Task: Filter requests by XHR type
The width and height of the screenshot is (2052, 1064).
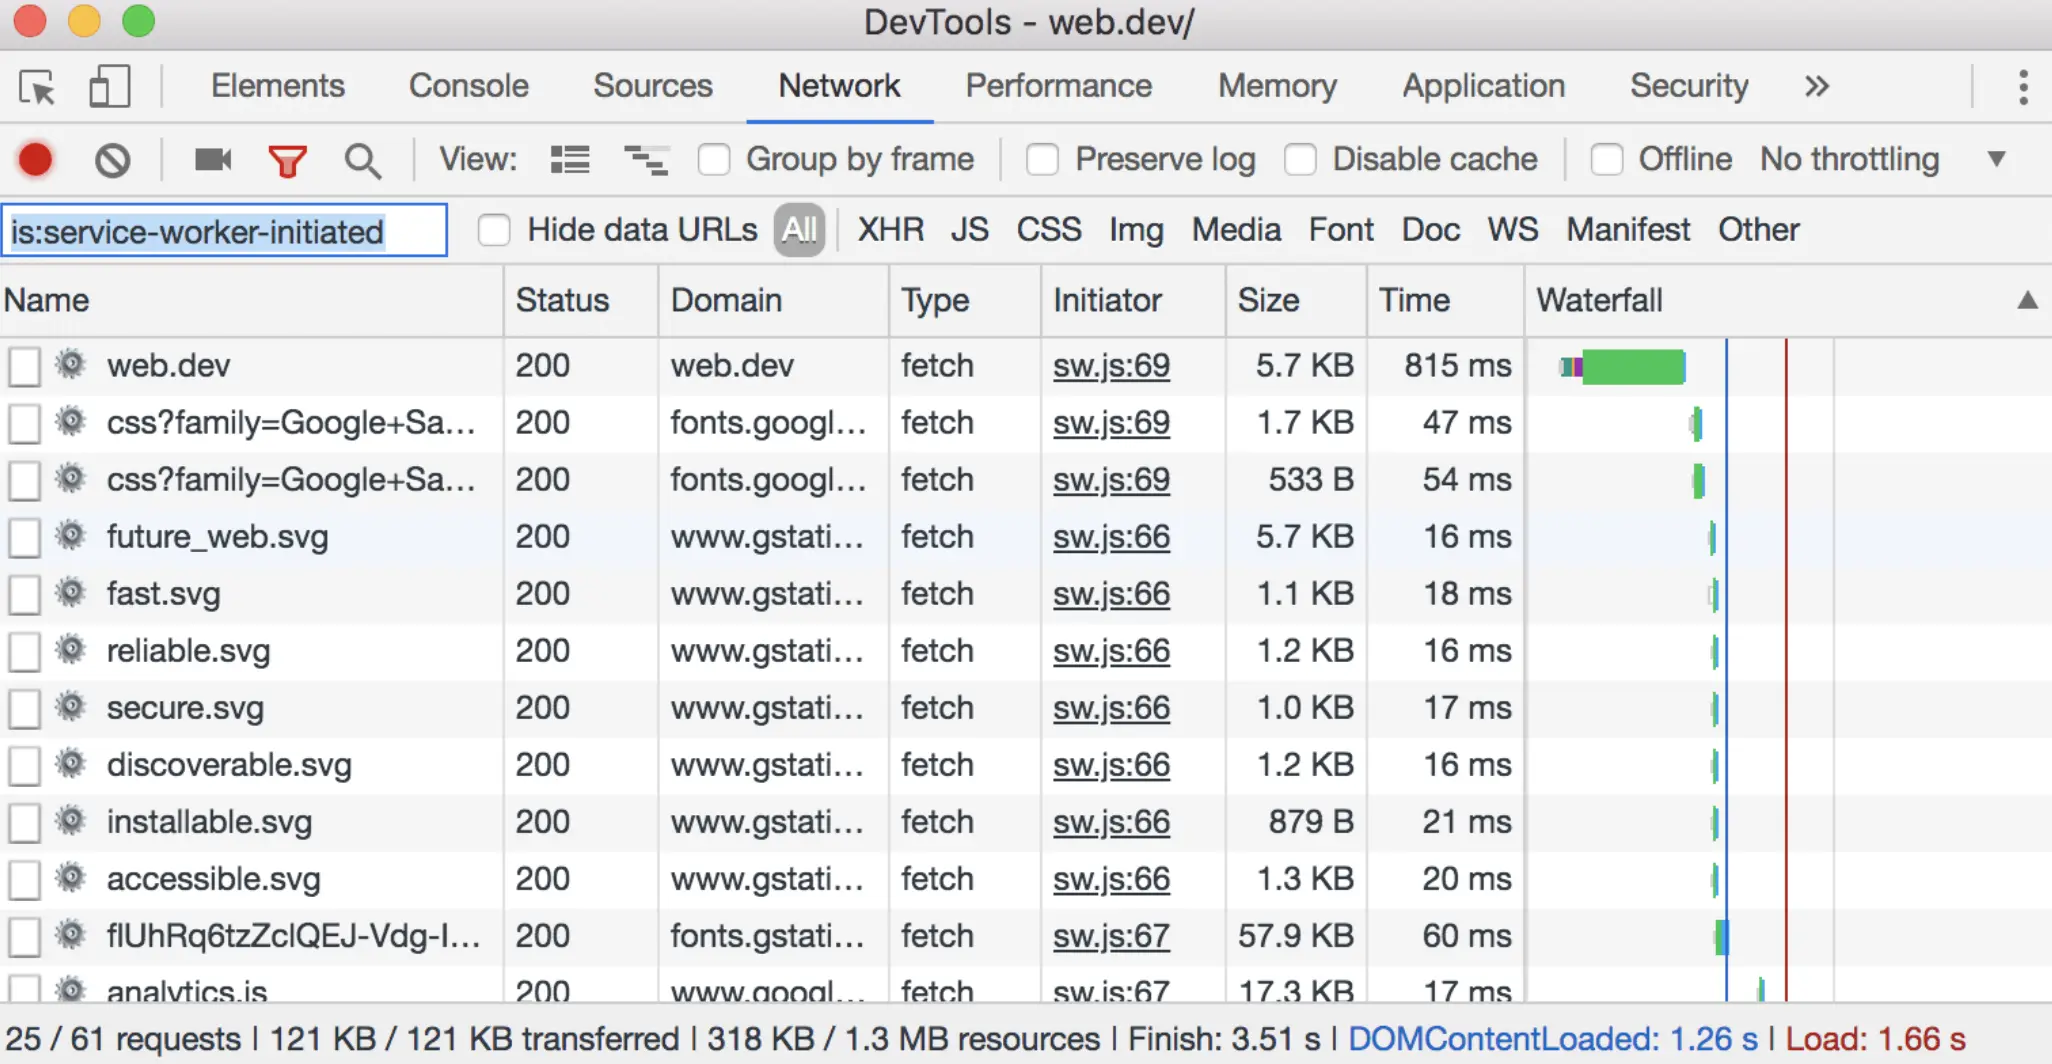Action: tap(890, 230)
